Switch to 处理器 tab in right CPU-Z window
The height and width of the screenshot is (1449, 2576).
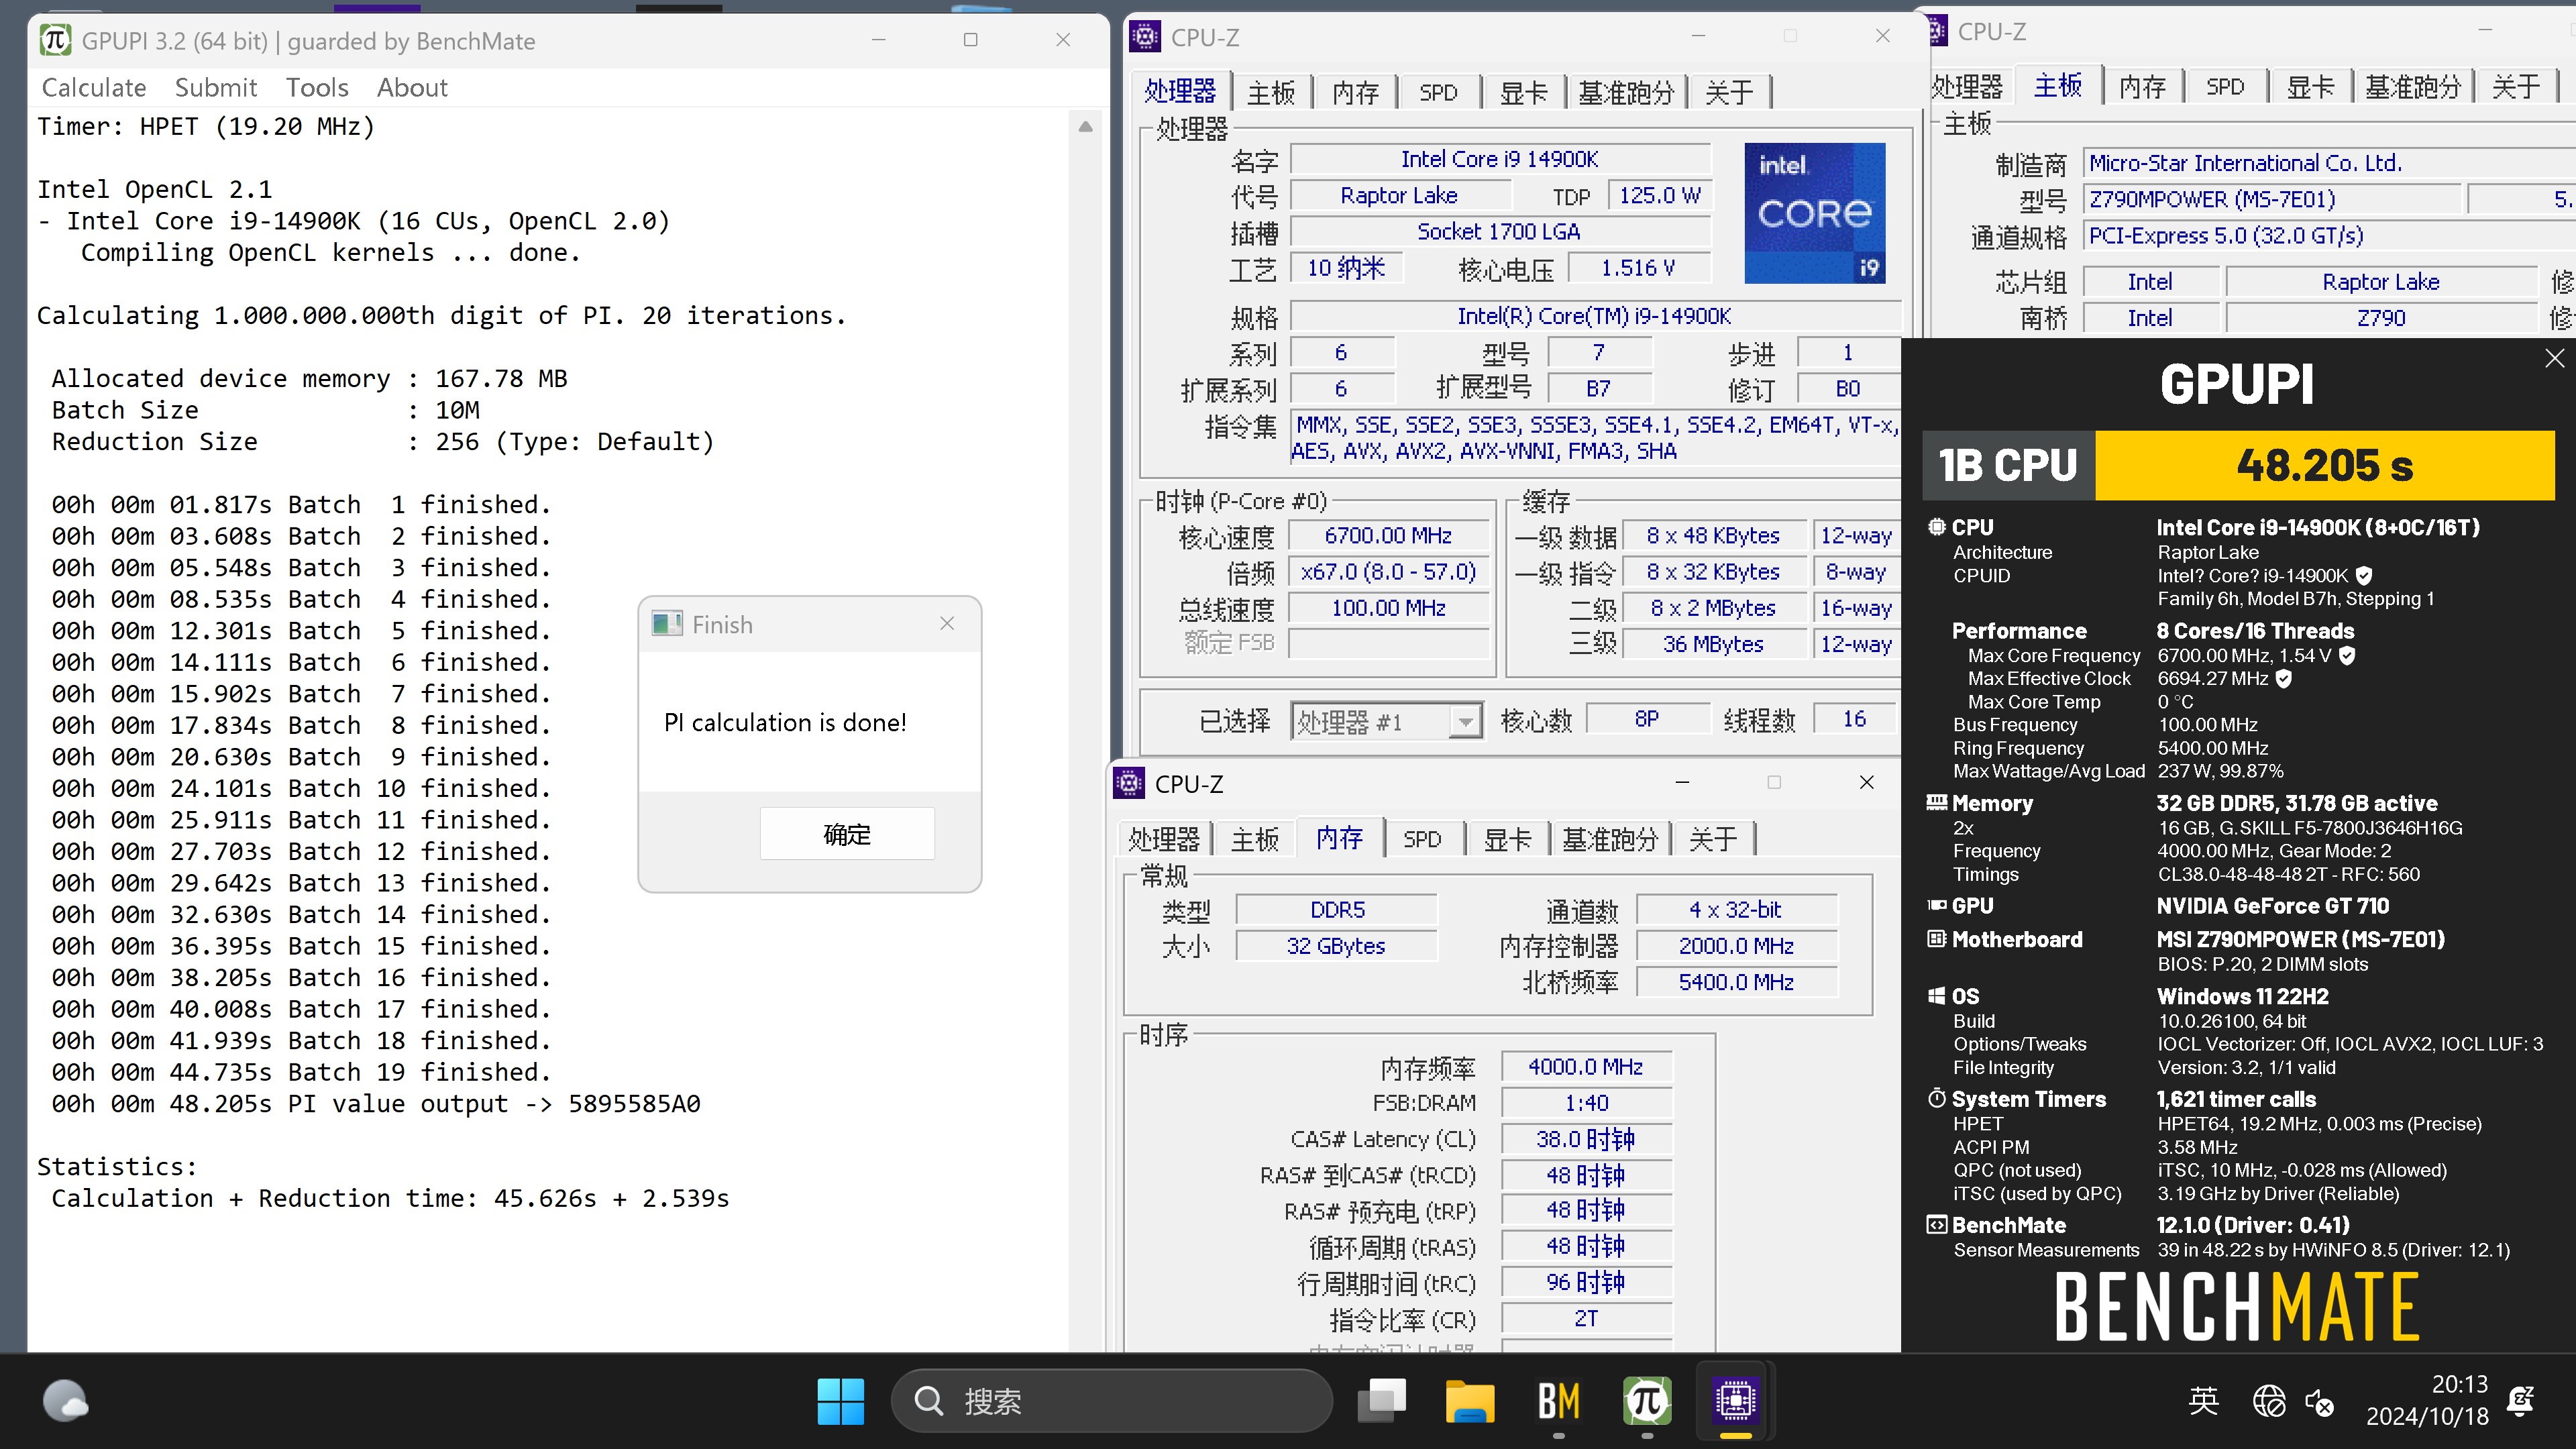point(1967,87)
